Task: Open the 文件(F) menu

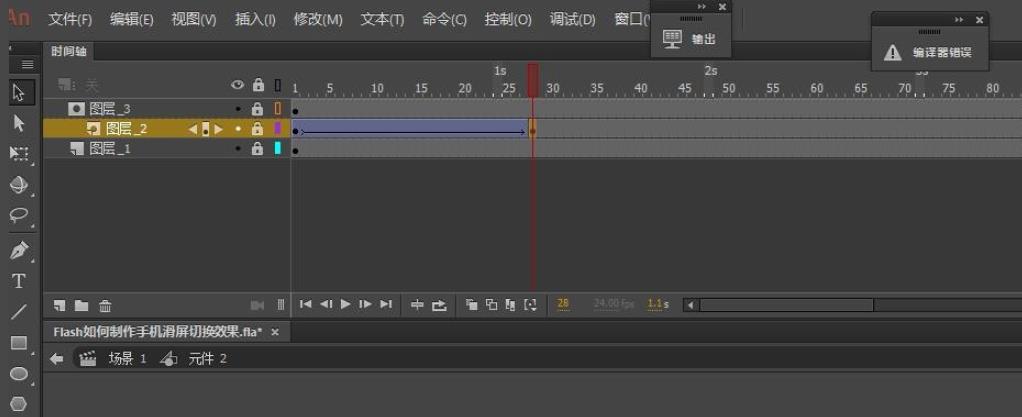Action: 70,20
